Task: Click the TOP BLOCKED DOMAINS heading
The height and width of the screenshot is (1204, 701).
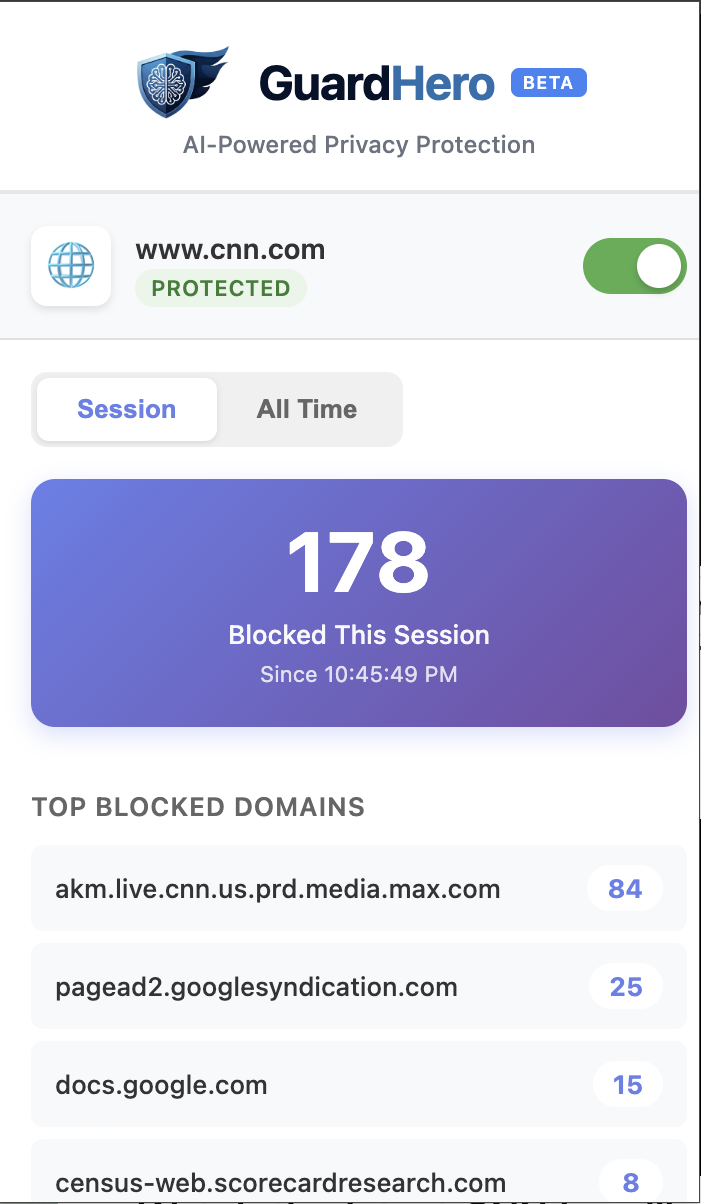Action: point(198,807)
